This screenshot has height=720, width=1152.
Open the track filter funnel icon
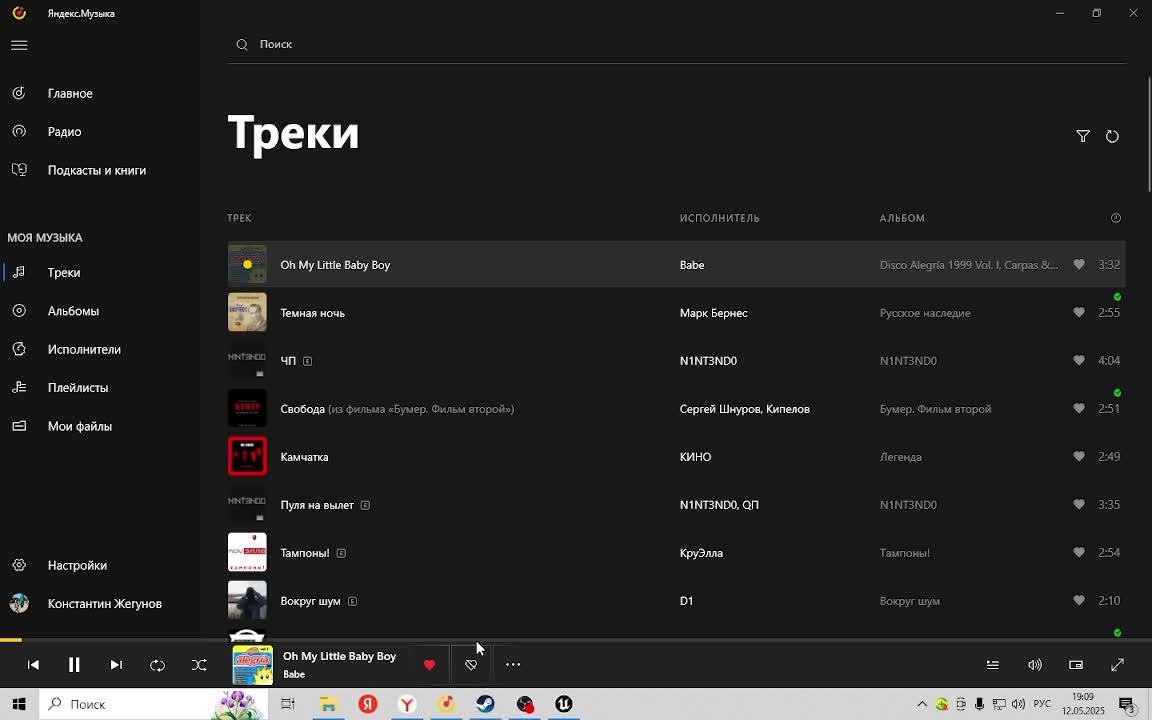pyautogui.click(x=1082, y=136)
